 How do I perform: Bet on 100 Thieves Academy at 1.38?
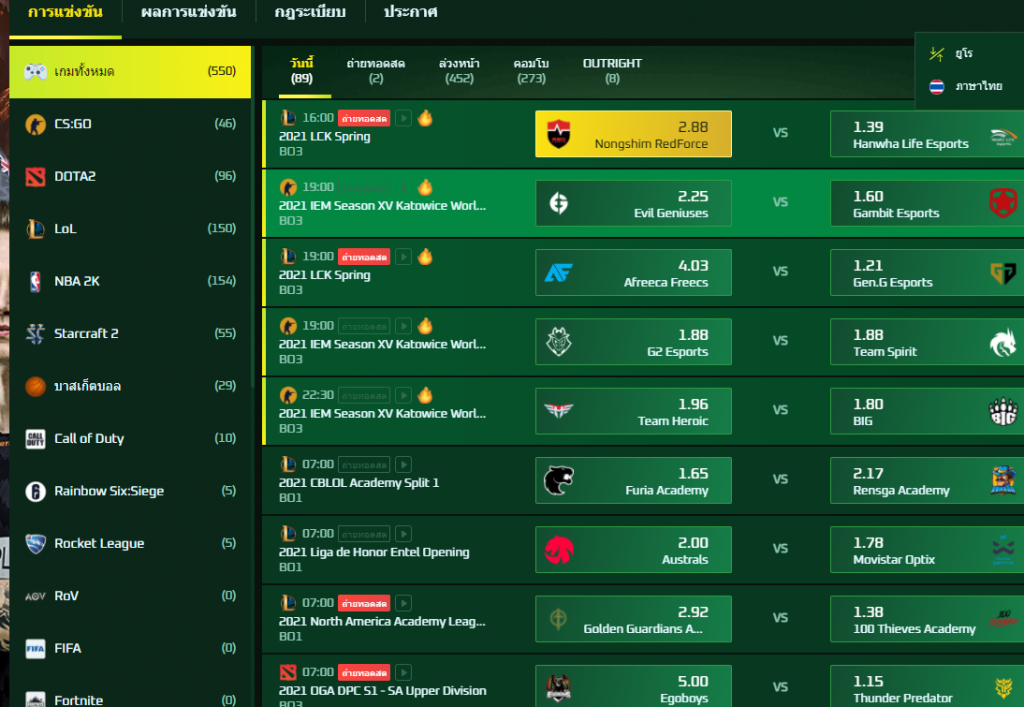[927, 619]
